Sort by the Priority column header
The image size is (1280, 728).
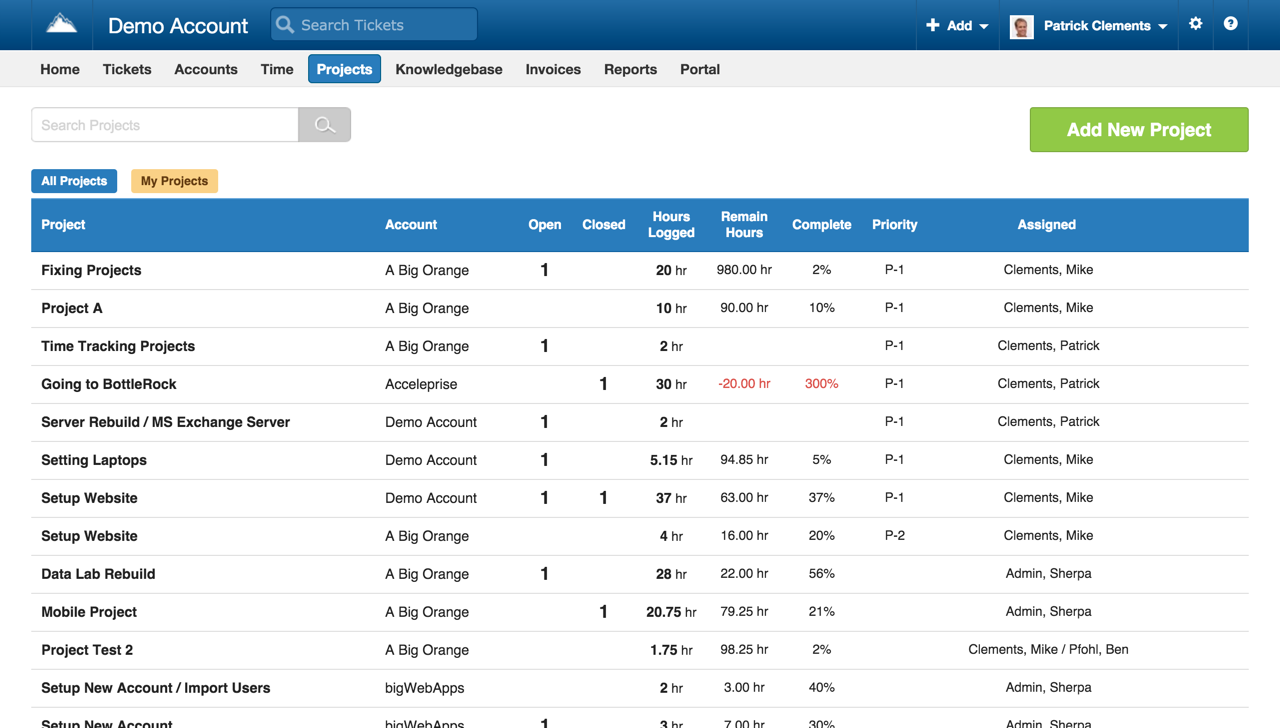coord(894,225)
